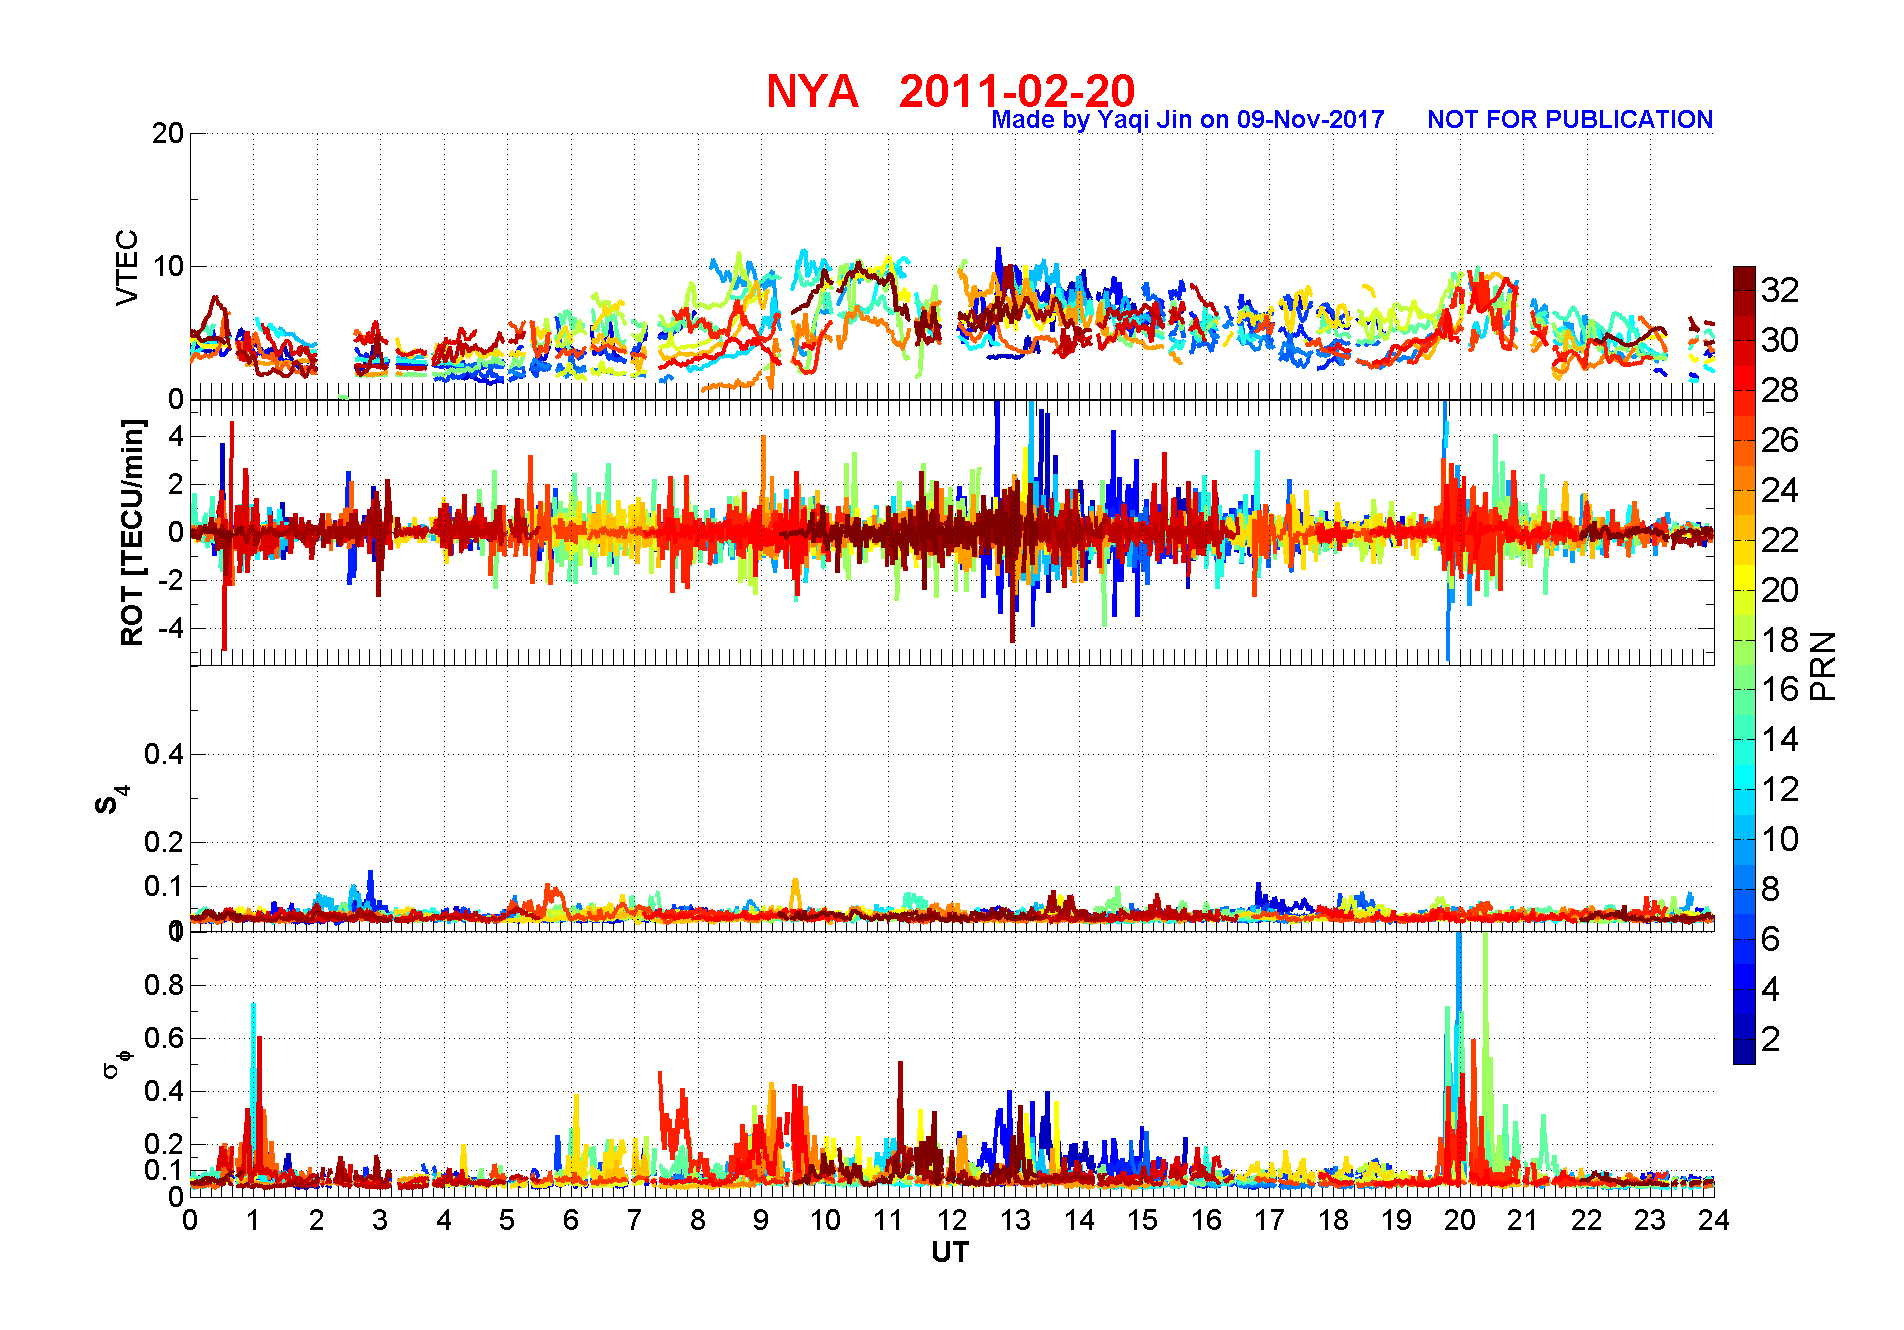Click the colorbar tick label 16
This screenshot has width=1904, height=1330.
(1780, 689)
